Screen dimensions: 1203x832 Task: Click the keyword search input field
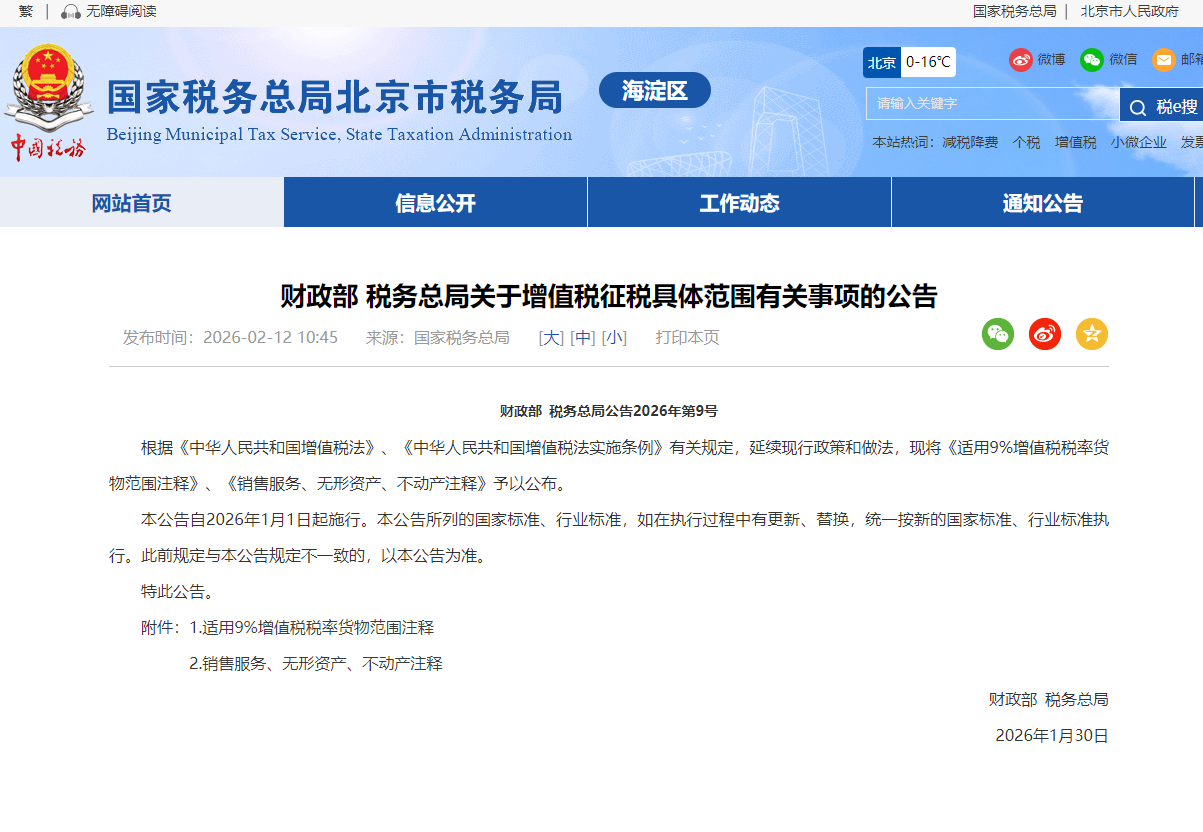click(x=990, y=104)
